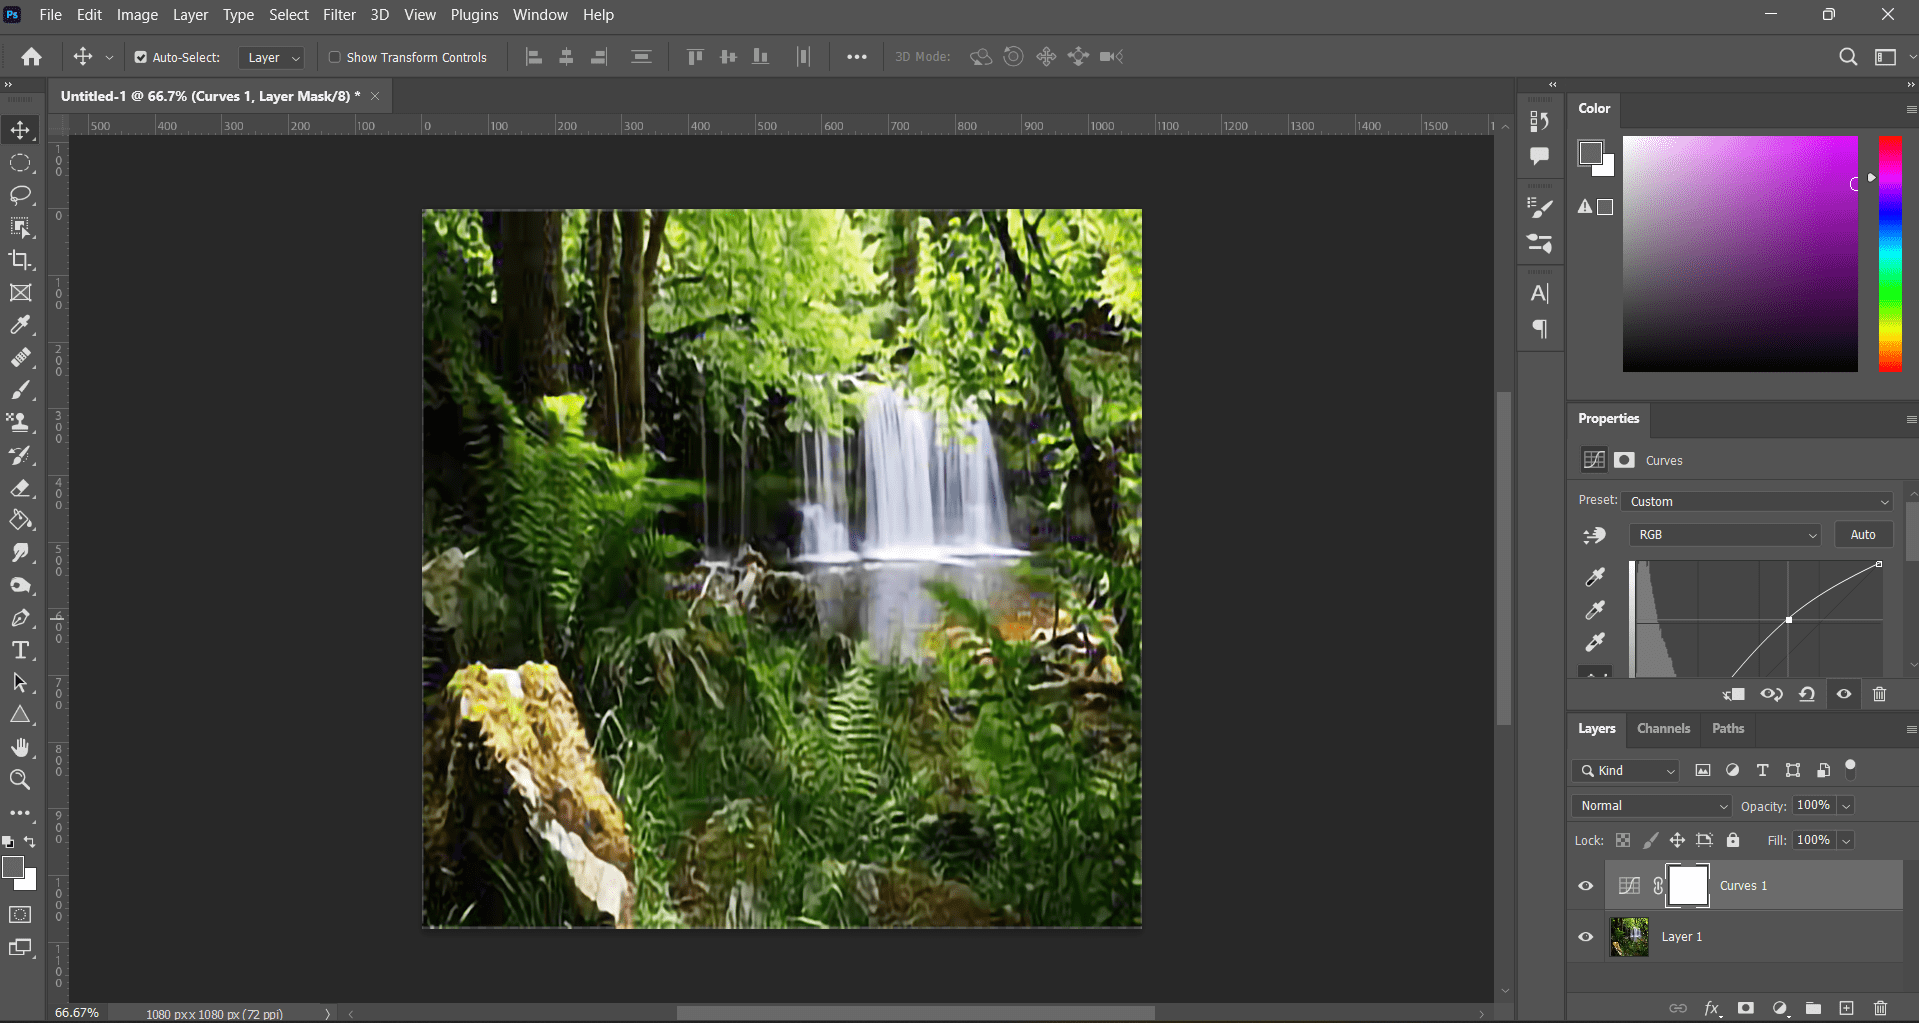Image resolution: width=1919 pixels, height=1023 pixels.
Task: Click the Align left edges button
Action: coord(533,57)
